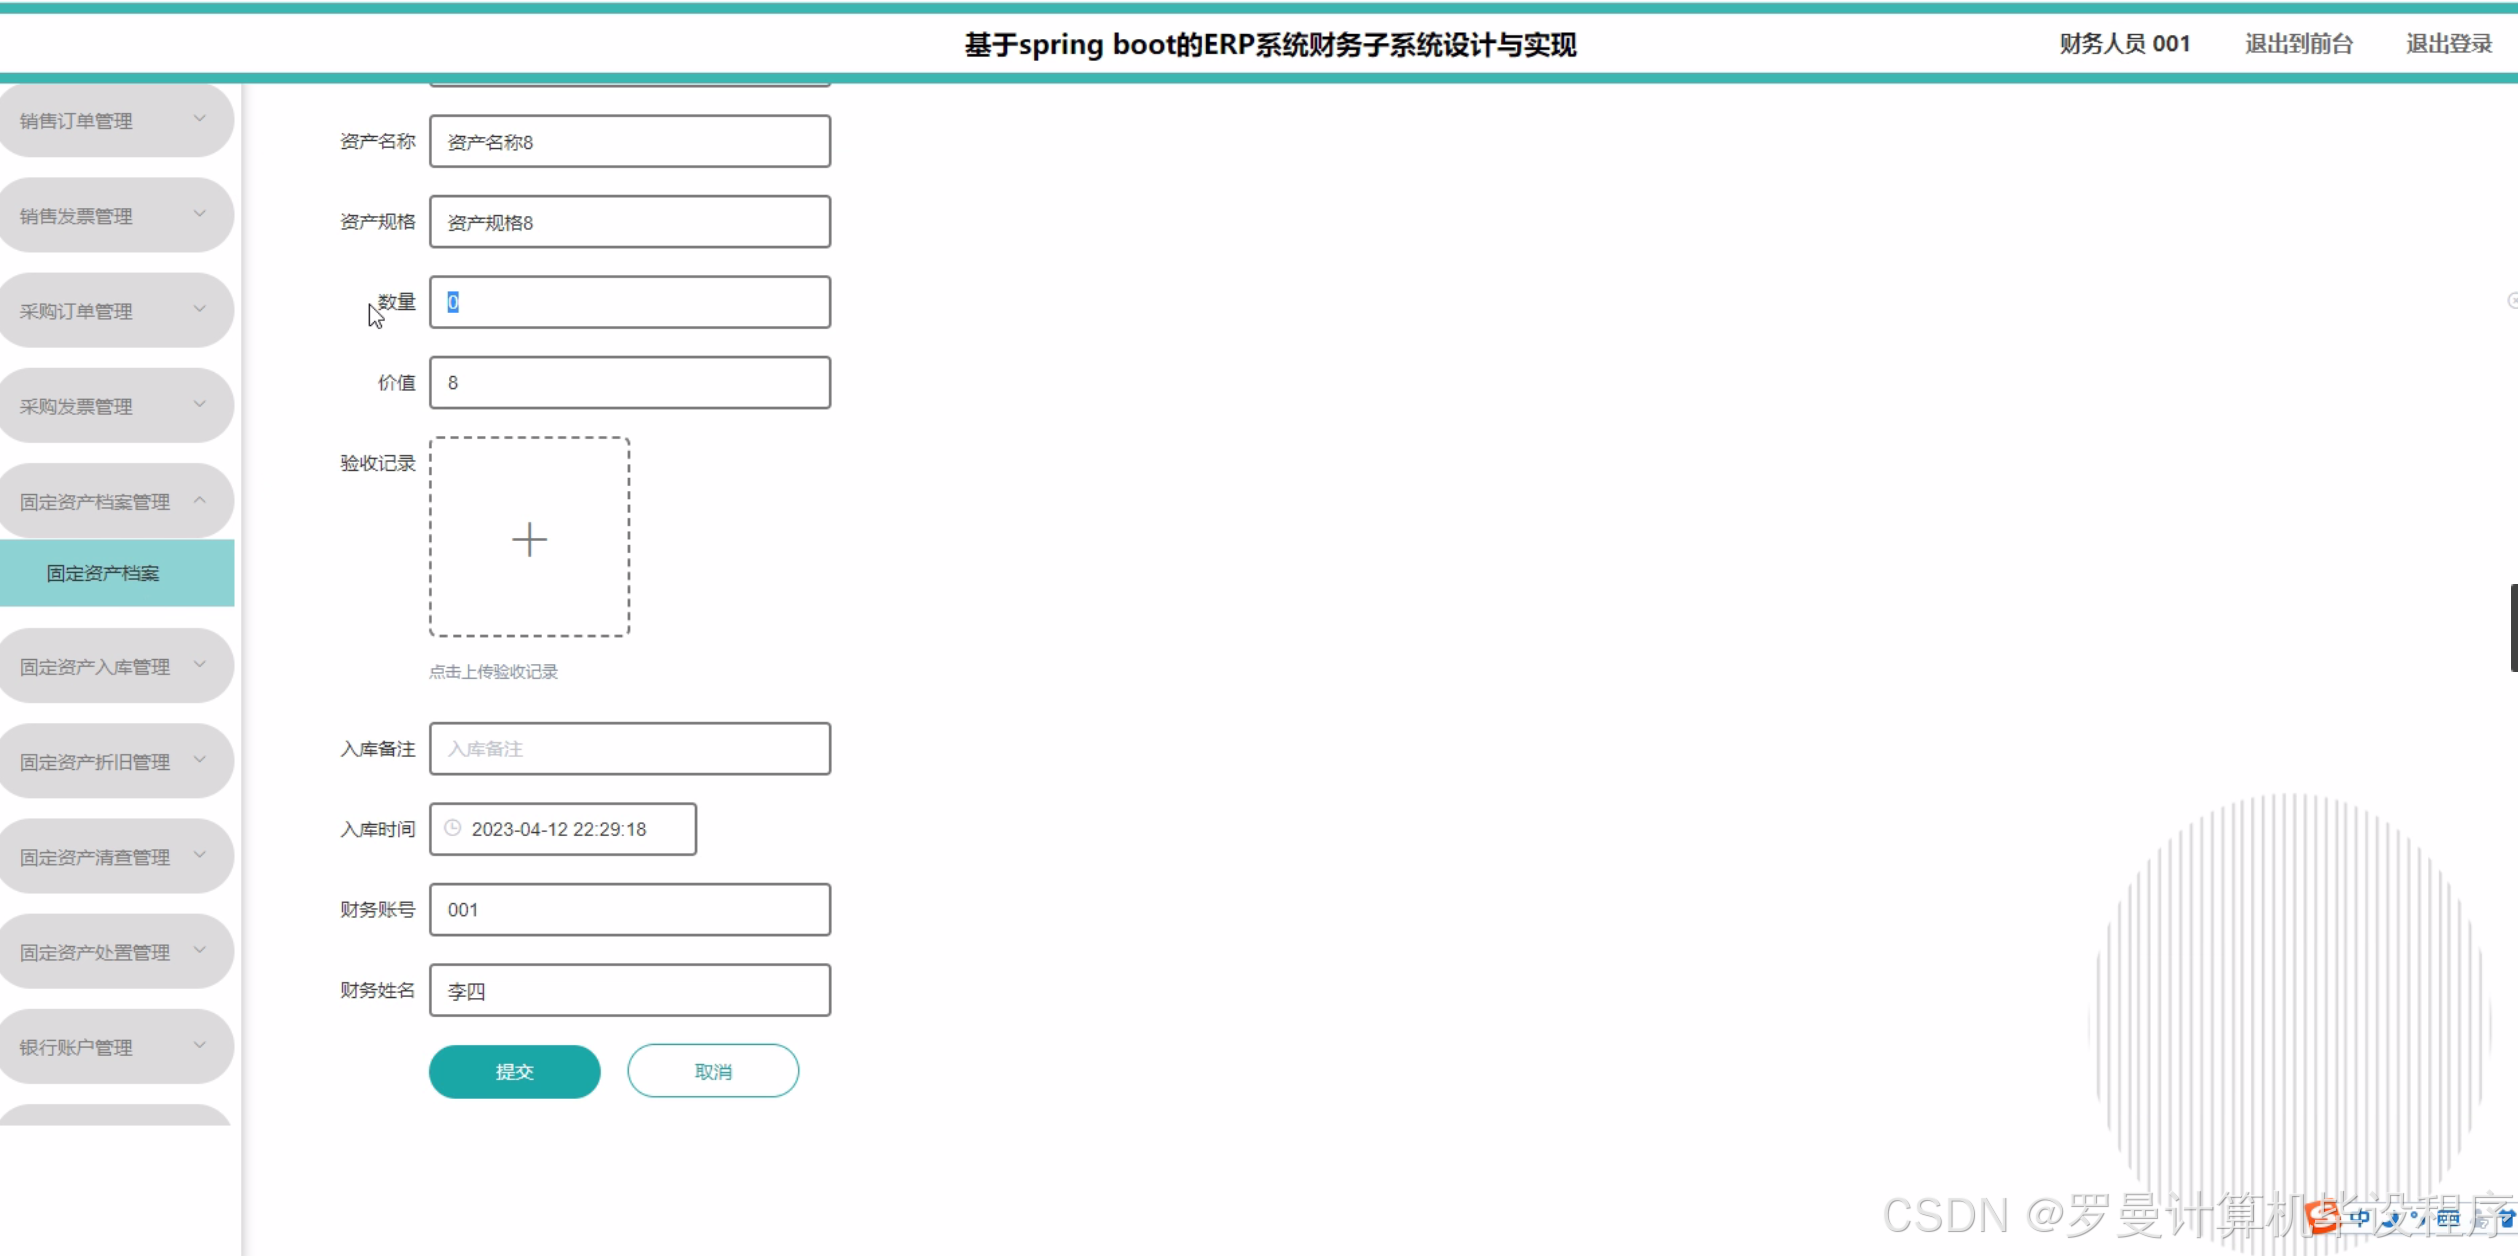Image resolution: width=2518 pixels, height=1256 pixels.
Task: Expand 固定资产折旧管理 menu
Action: (x=116, y=761)
